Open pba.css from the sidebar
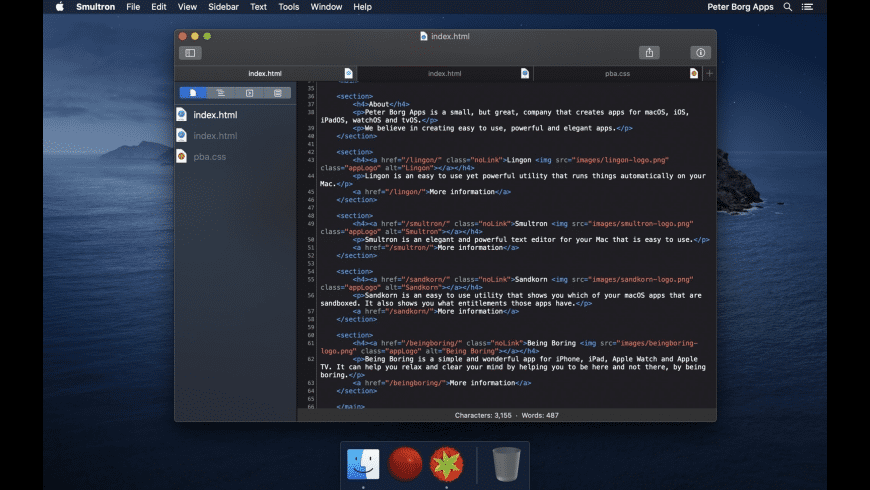 209,157
